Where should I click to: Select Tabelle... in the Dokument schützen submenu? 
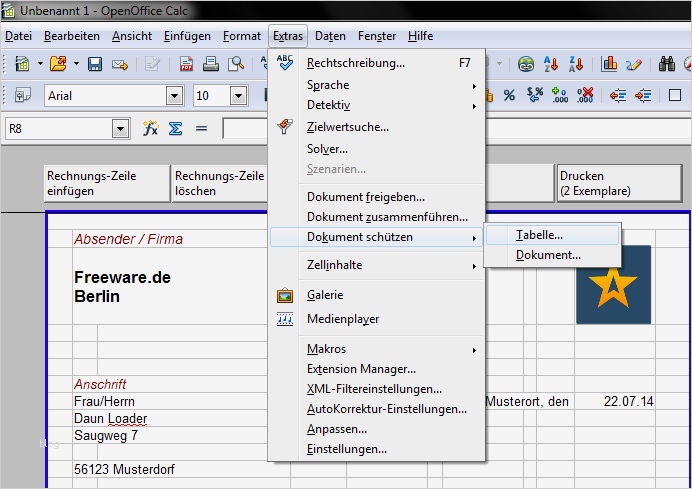553,235
